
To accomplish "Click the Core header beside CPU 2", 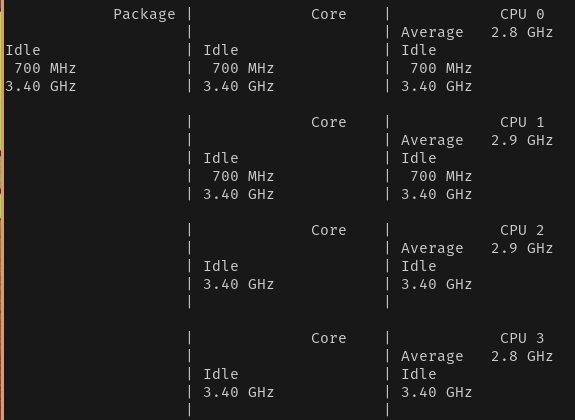I will (329, 231).
